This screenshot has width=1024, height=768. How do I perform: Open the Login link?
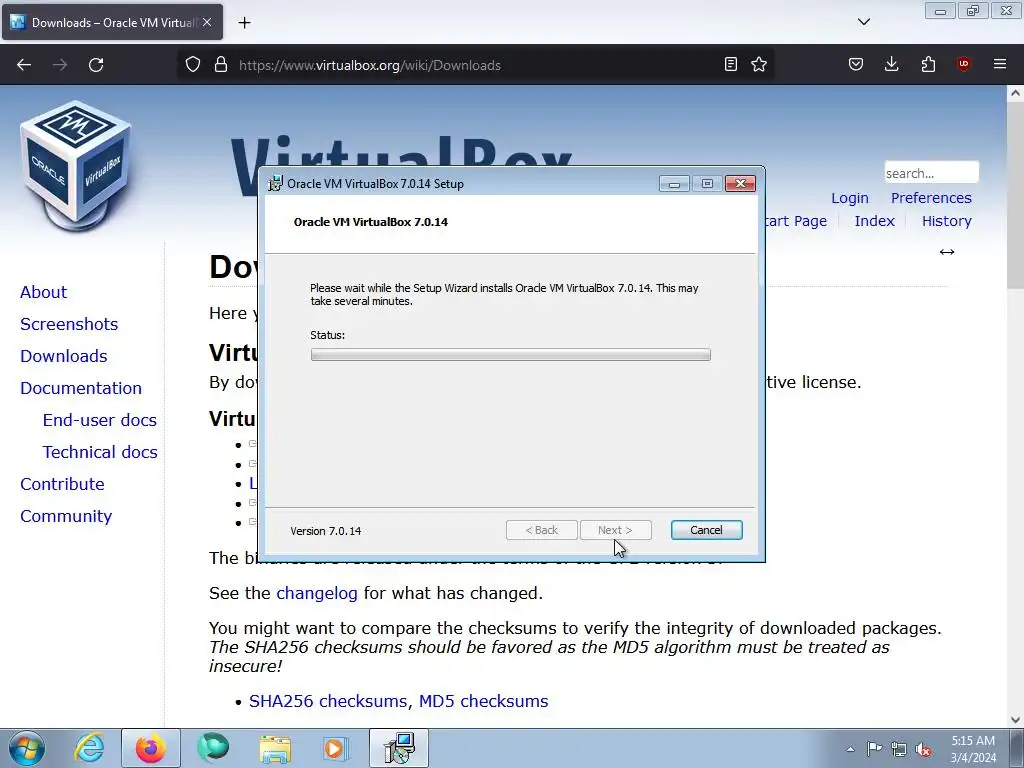[850, 198]
